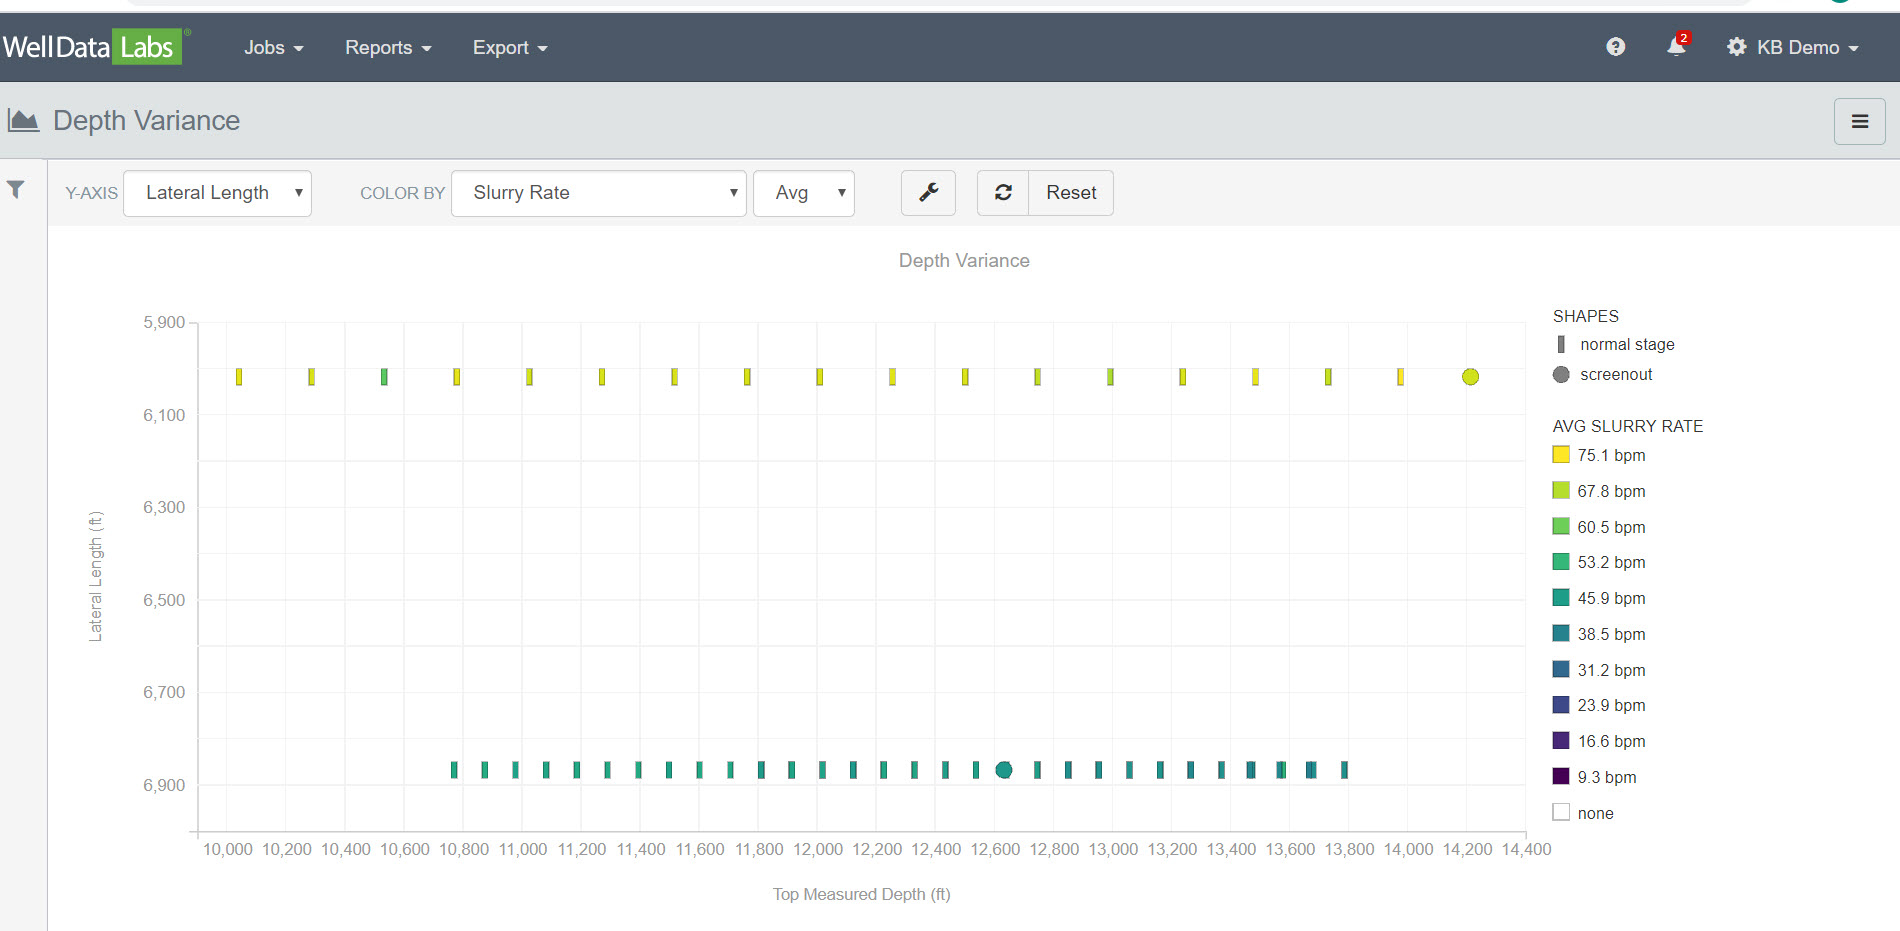Click the 75.1 bpm yellow swatch

(1561, 455)
